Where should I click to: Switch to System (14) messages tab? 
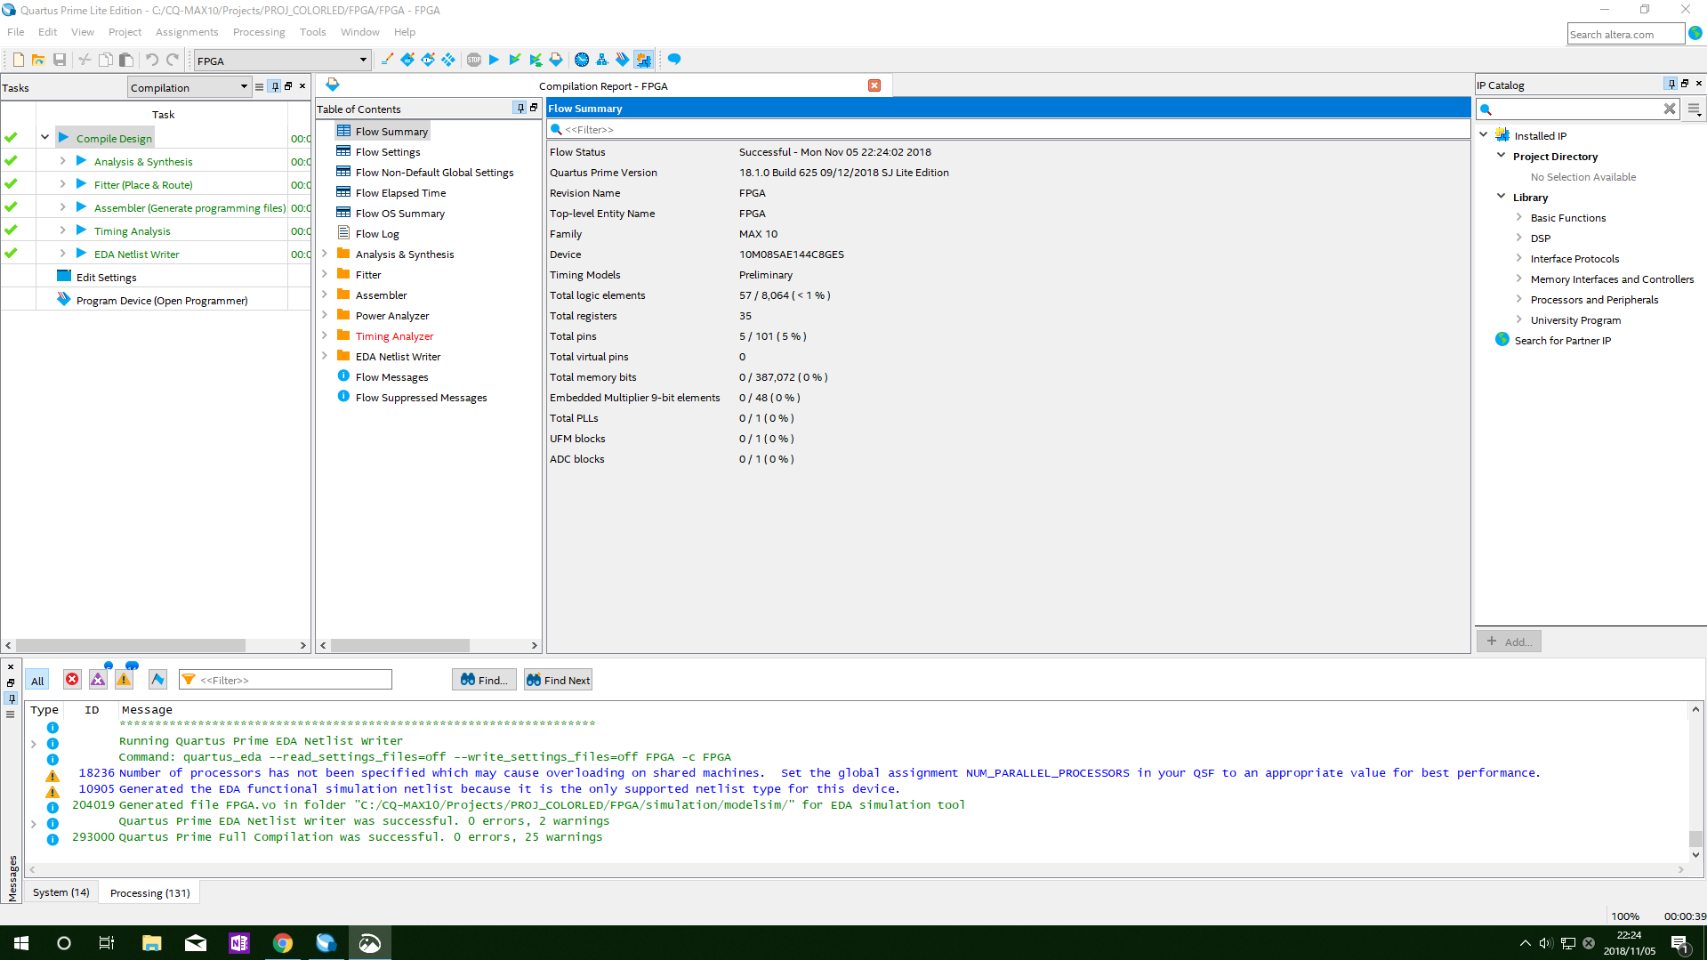point(61,892)
